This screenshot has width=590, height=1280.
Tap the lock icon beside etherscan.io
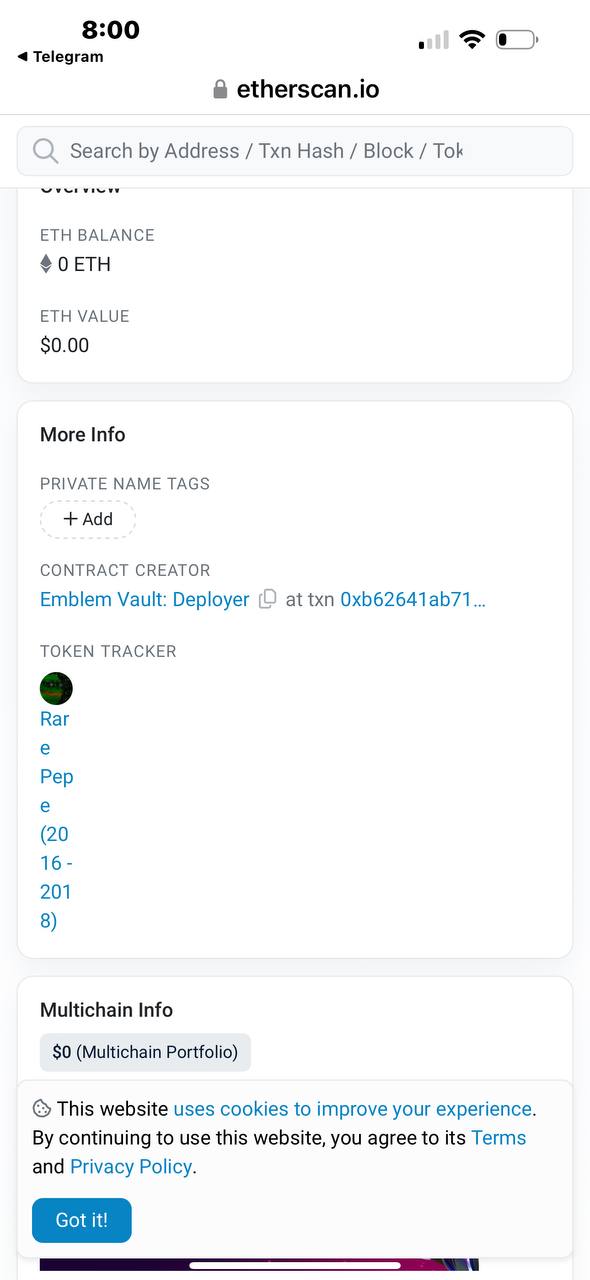pos(220,90)
